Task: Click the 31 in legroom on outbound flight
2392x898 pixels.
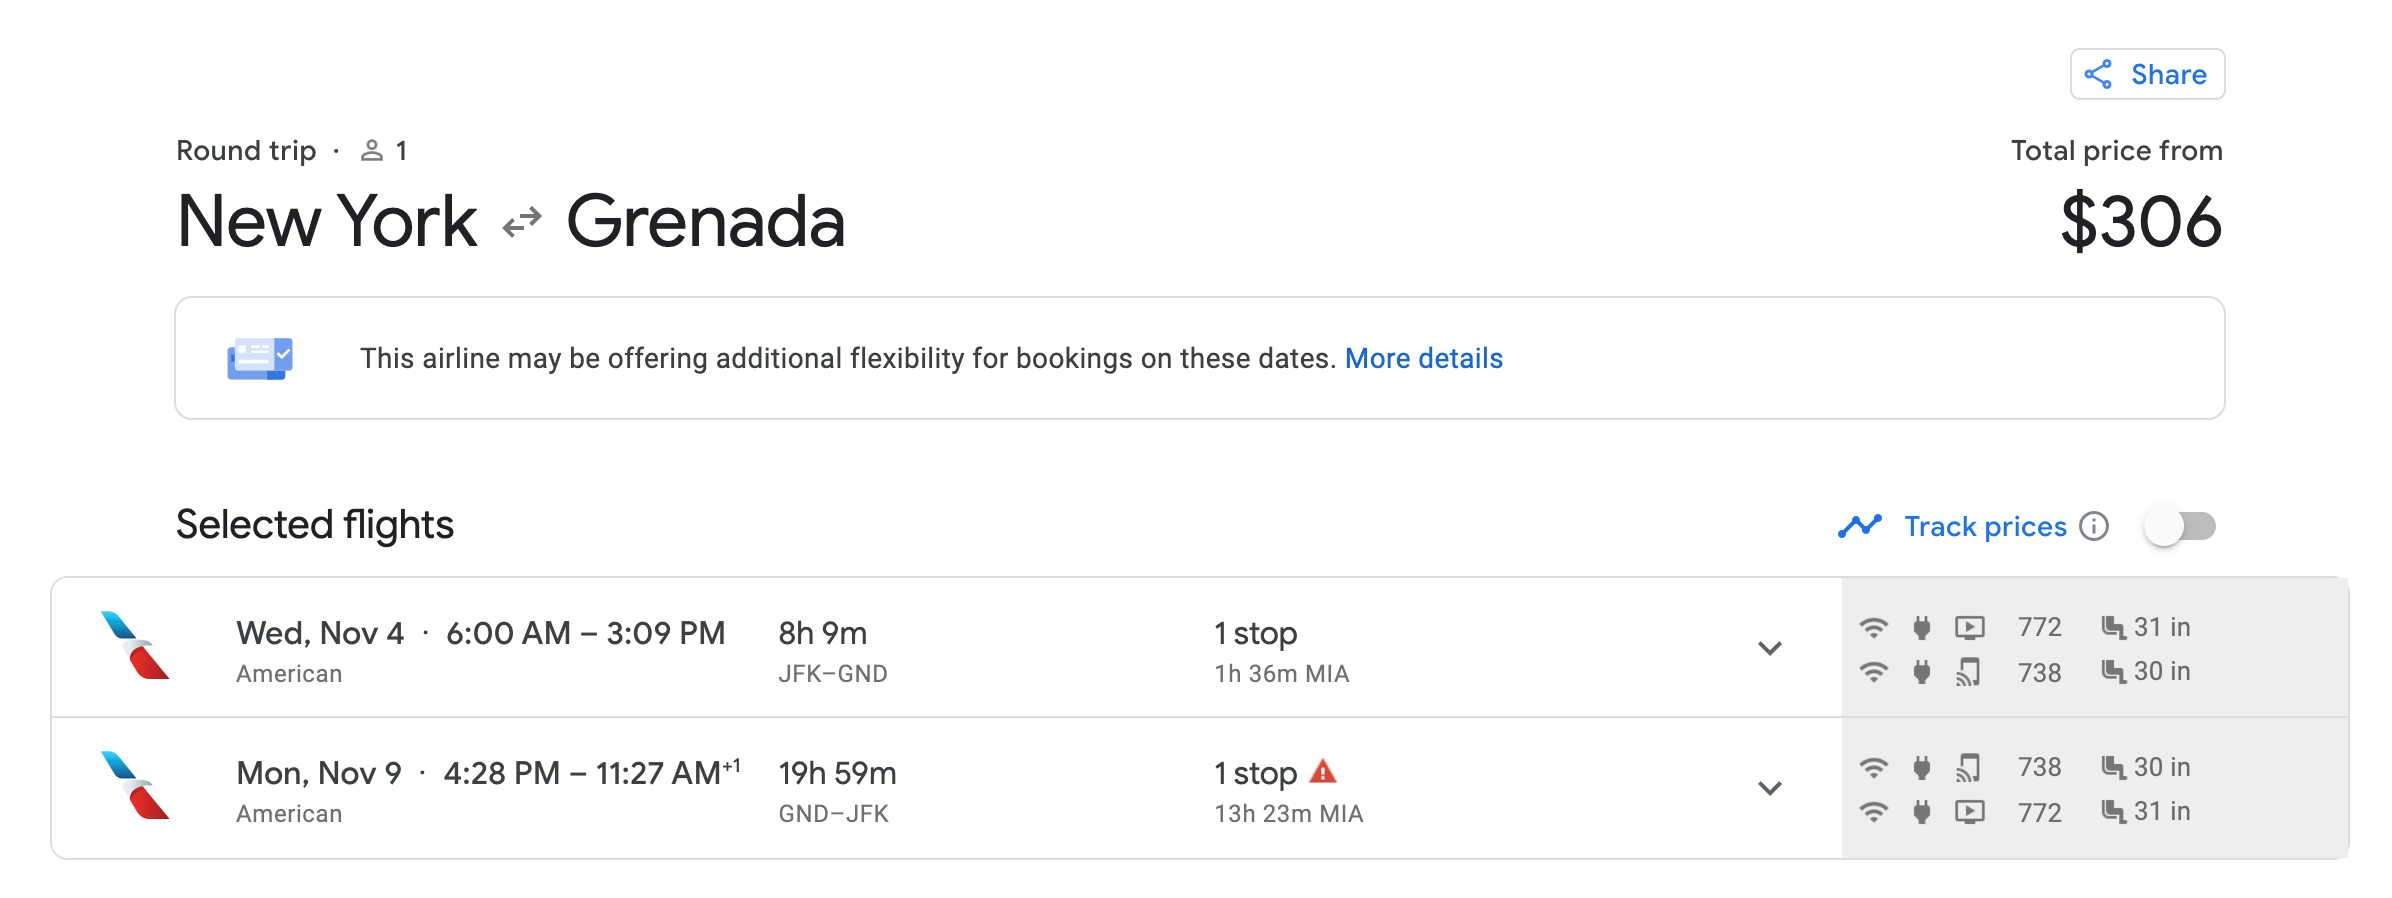Action: pos(2146,627)
